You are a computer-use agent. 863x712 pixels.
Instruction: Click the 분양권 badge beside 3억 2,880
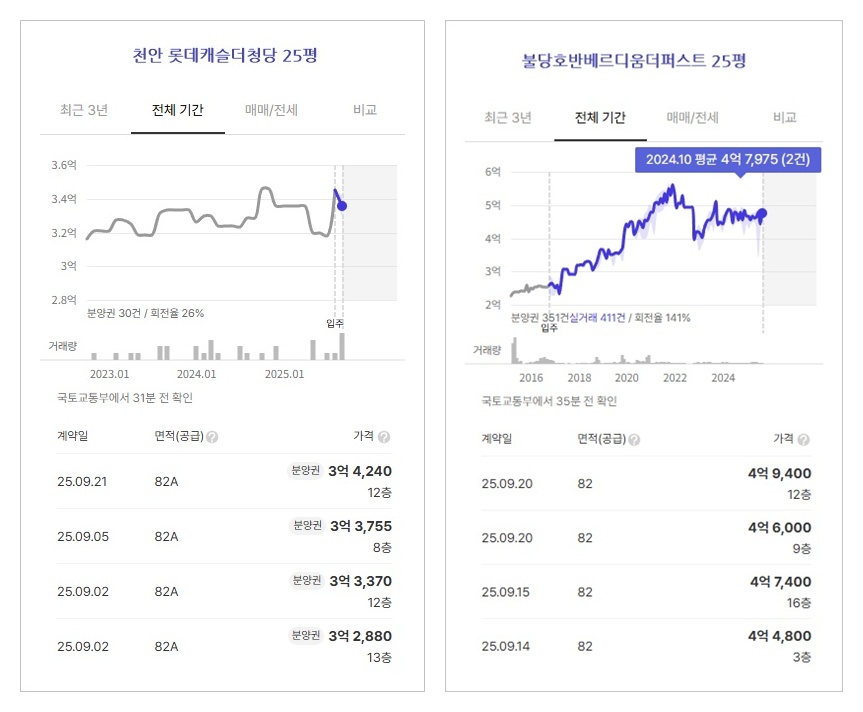pyautogui.click(x=305, y=635)
